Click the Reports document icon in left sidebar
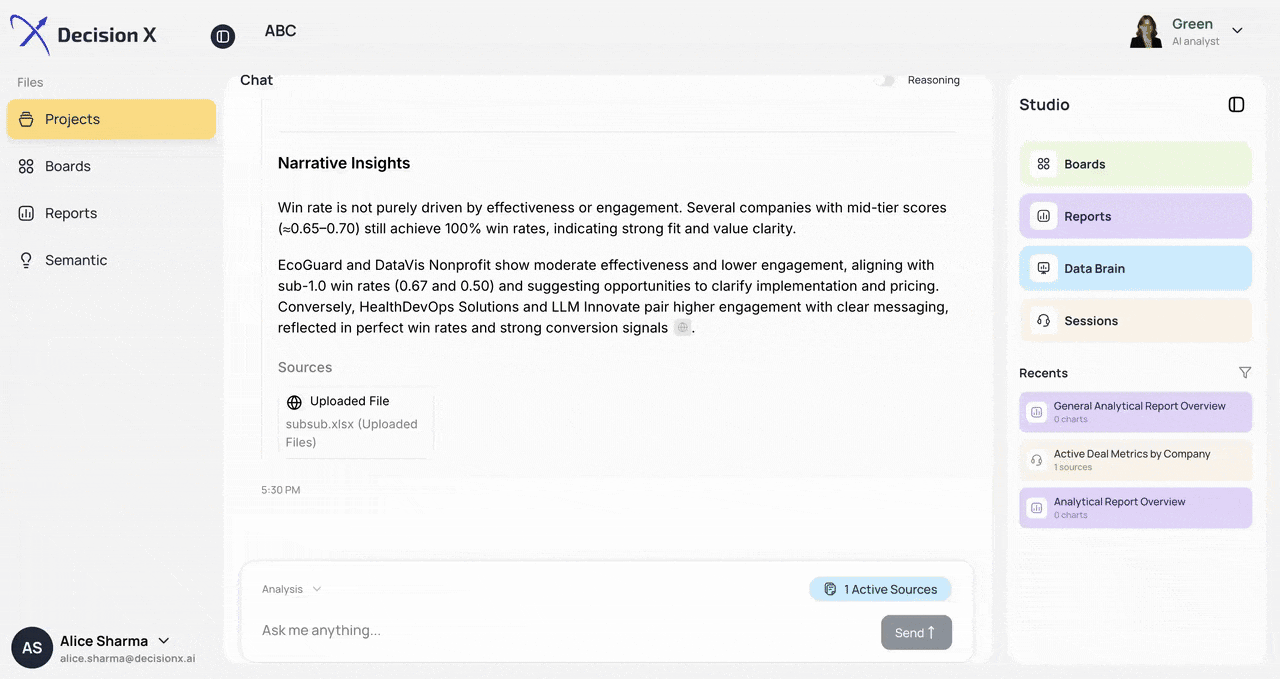The width and height of the screenshot is (1280, 679). pyautogui.click(x=25, y=213)
